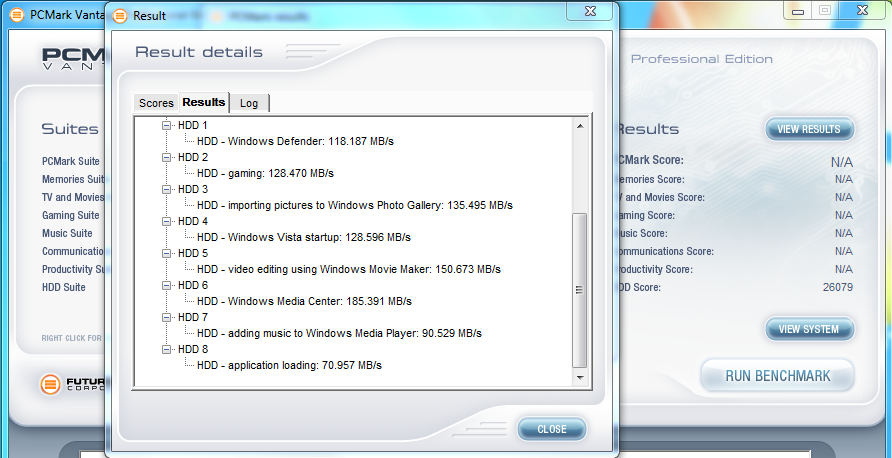Viewport: 892px width, 458px height.
Task: Collapse the HDD 3 tree node
Action: click(167, 189)
